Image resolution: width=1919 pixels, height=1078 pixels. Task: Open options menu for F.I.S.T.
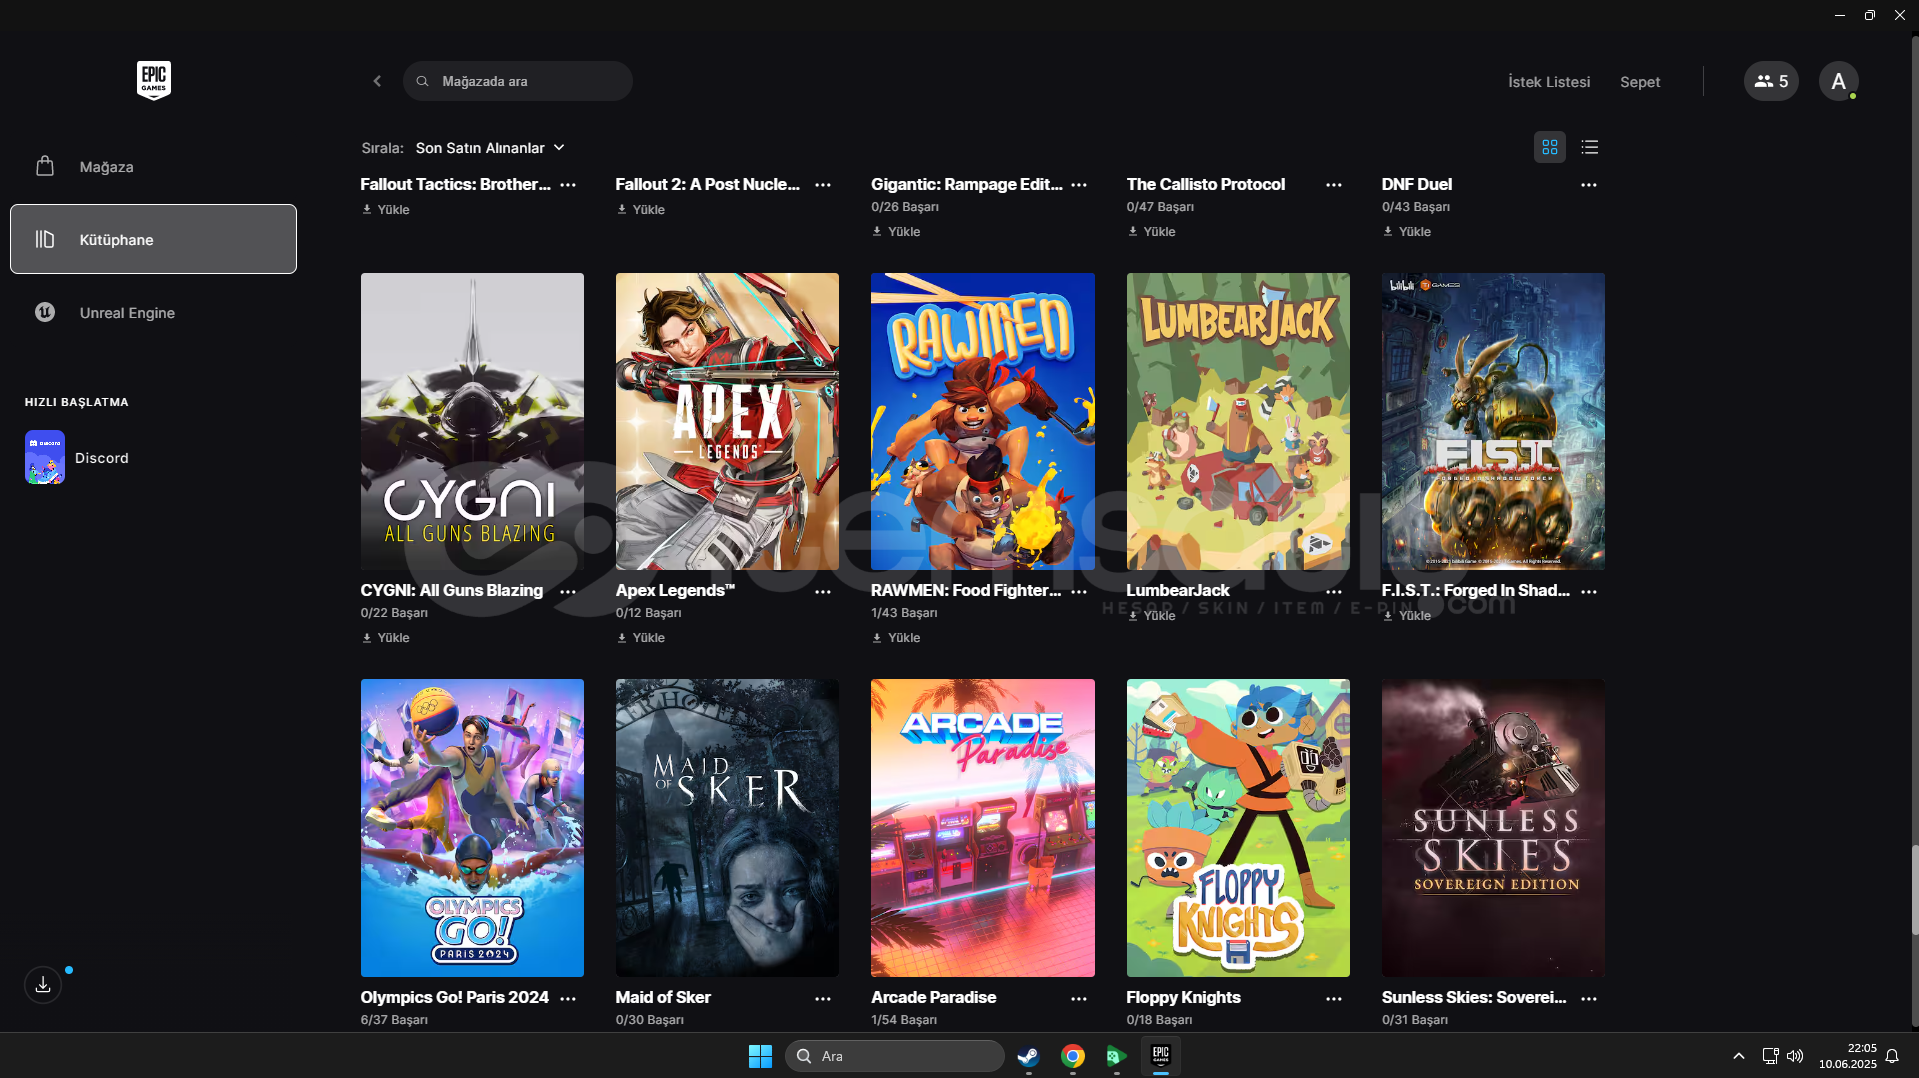coord(1589,591)
